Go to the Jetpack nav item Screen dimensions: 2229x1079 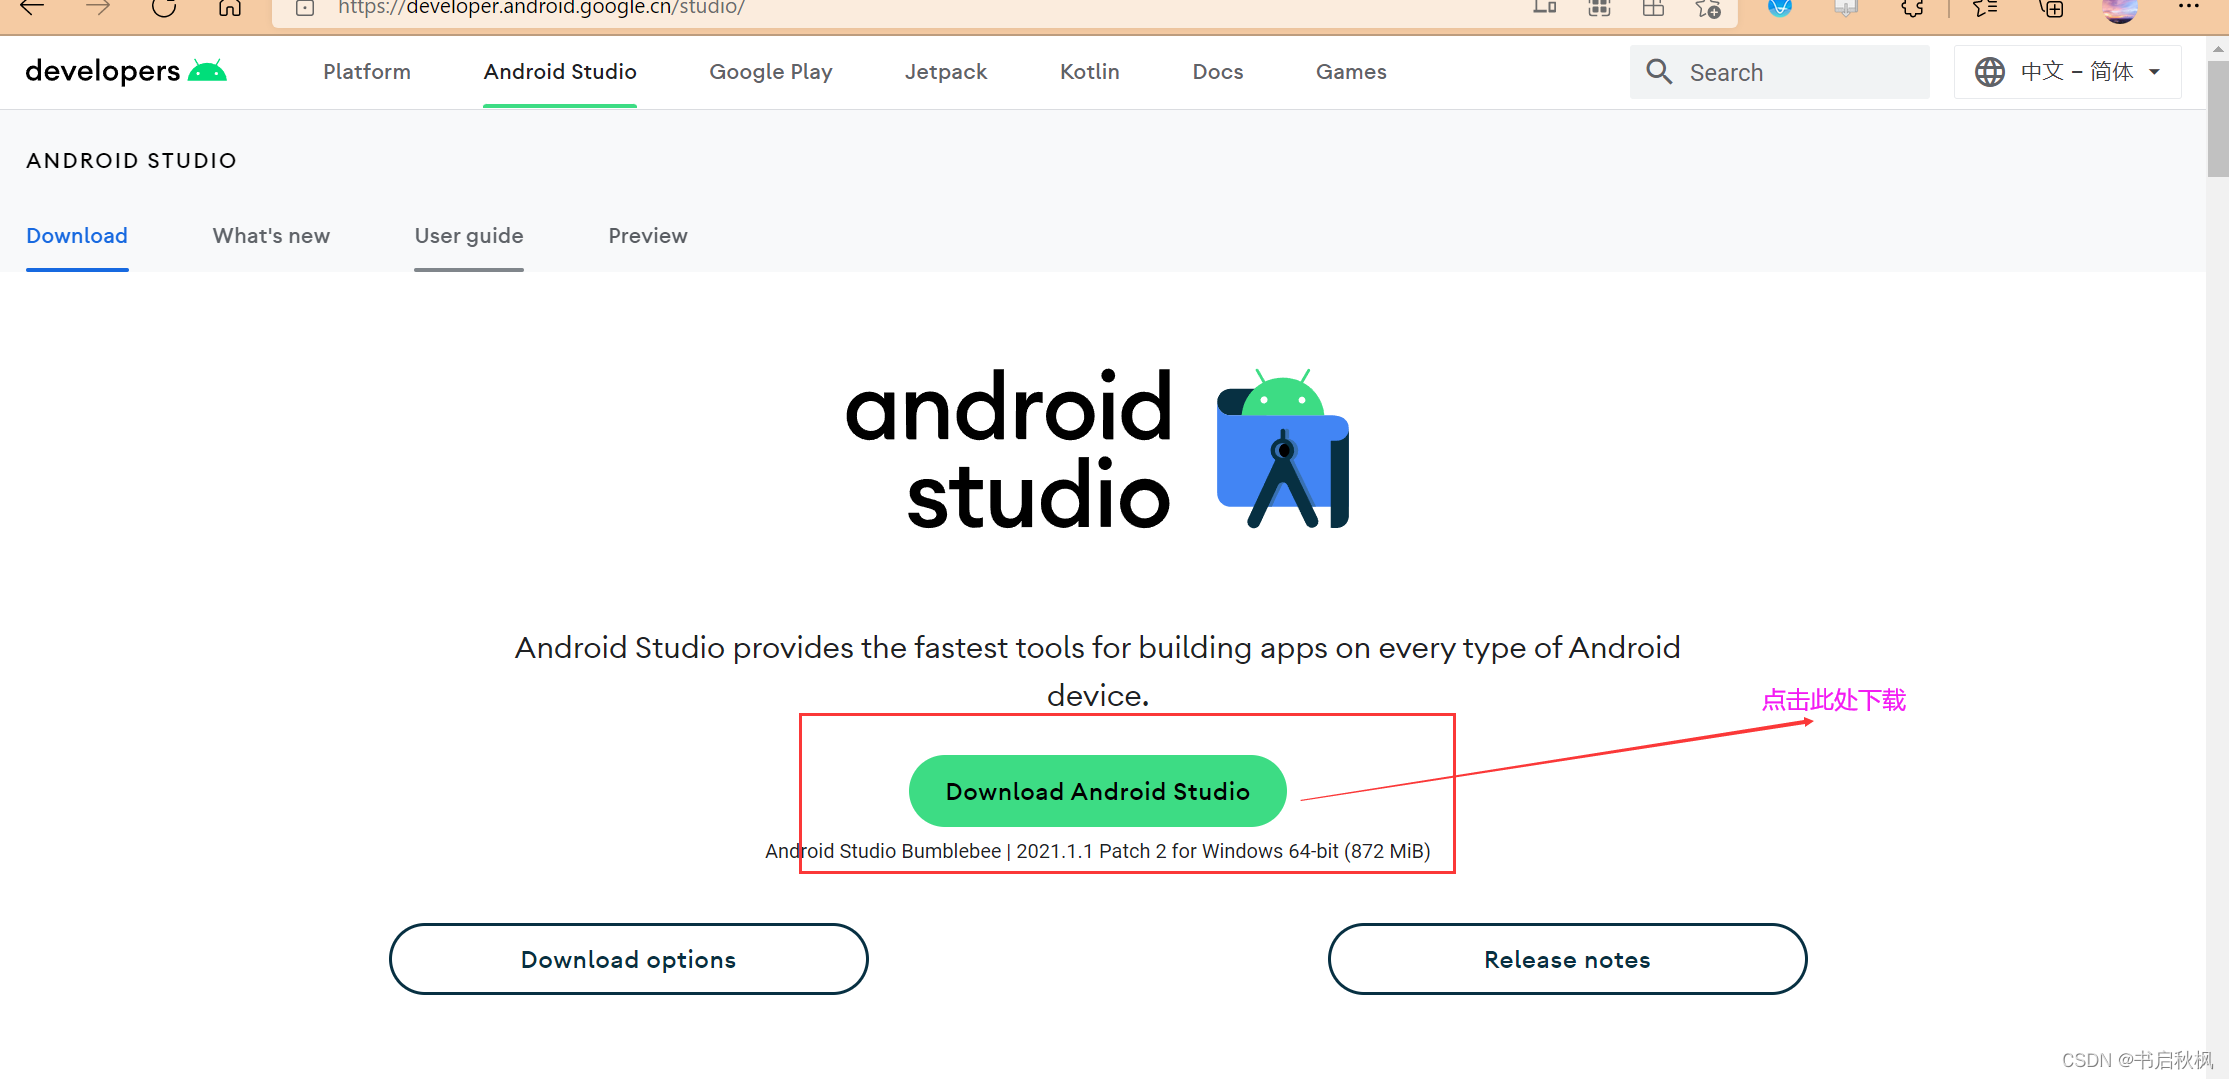coord(946,72)
